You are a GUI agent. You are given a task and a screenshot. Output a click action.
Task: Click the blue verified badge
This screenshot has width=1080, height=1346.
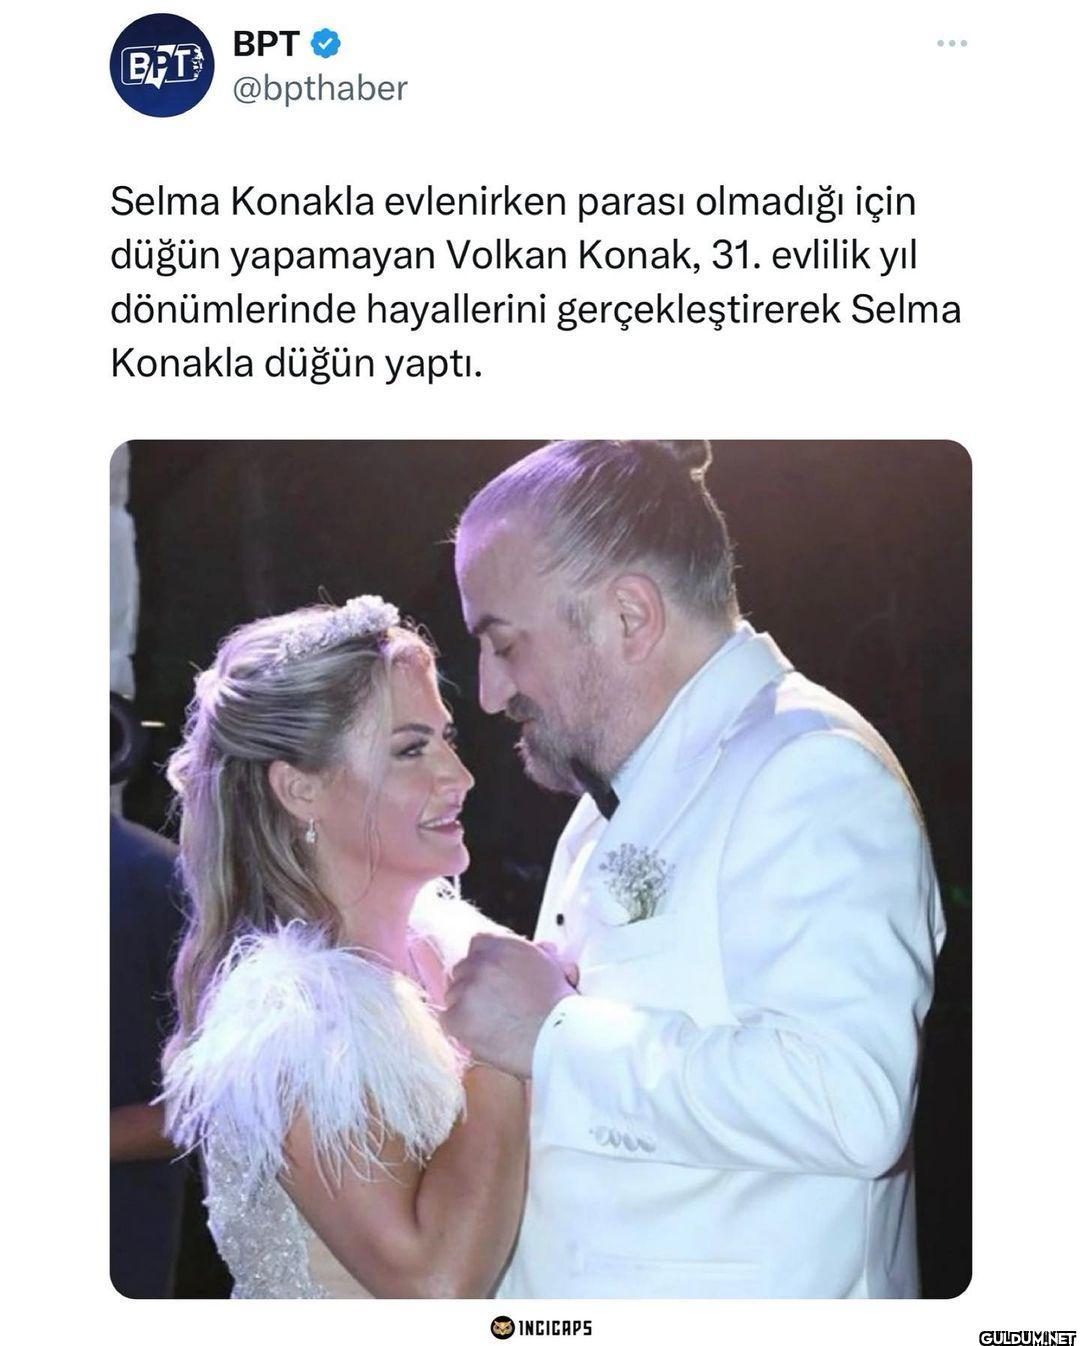pos(326,43)
